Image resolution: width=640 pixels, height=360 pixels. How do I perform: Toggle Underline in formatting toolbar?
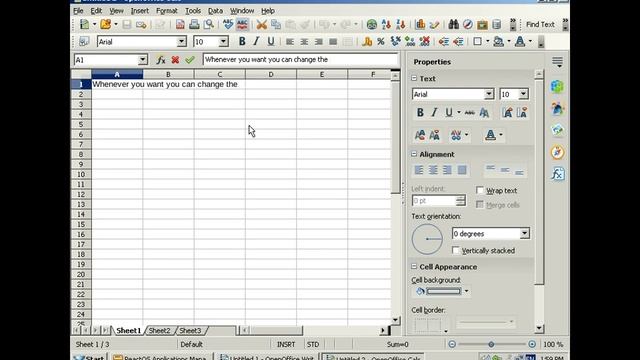coord(271,42)
